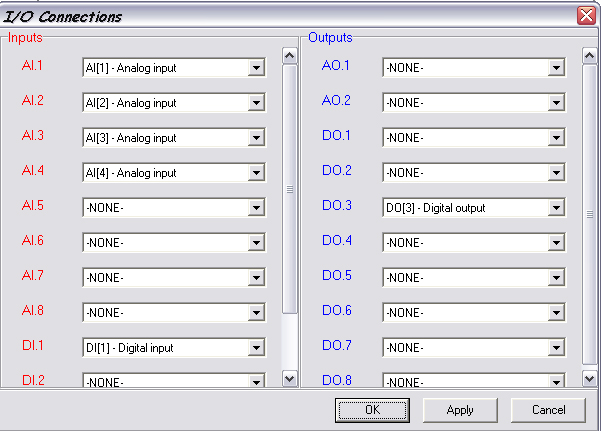Image resolution: width=601 pixels, height=431 pixels.
Task: Open the AI.8 connection dropdown
Action: [x=174, y=313]
